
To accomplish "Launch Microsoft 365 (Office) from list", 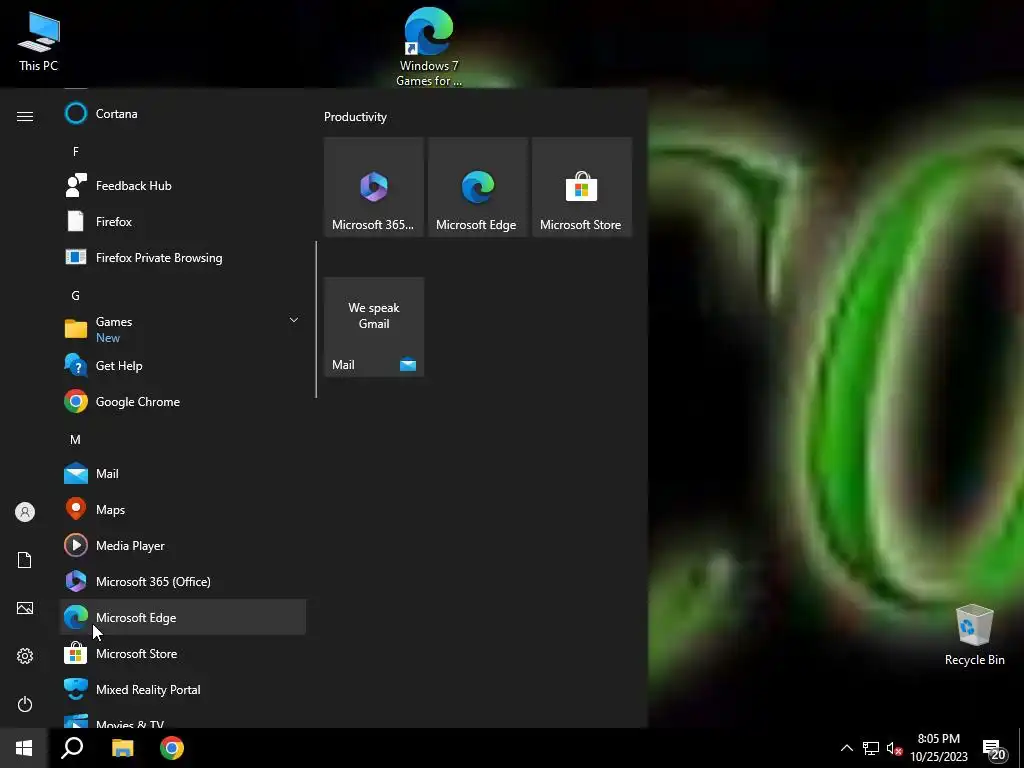I will click(183, 581).
